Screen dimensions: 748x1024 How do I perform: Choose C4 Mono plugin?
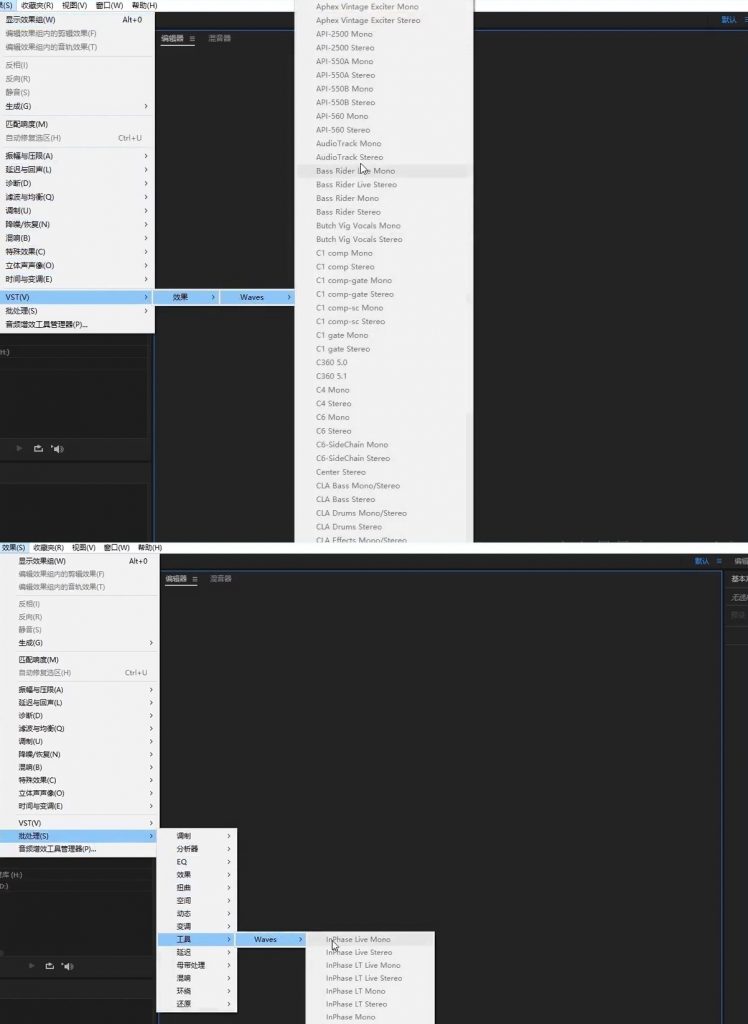tap(333, 390)
